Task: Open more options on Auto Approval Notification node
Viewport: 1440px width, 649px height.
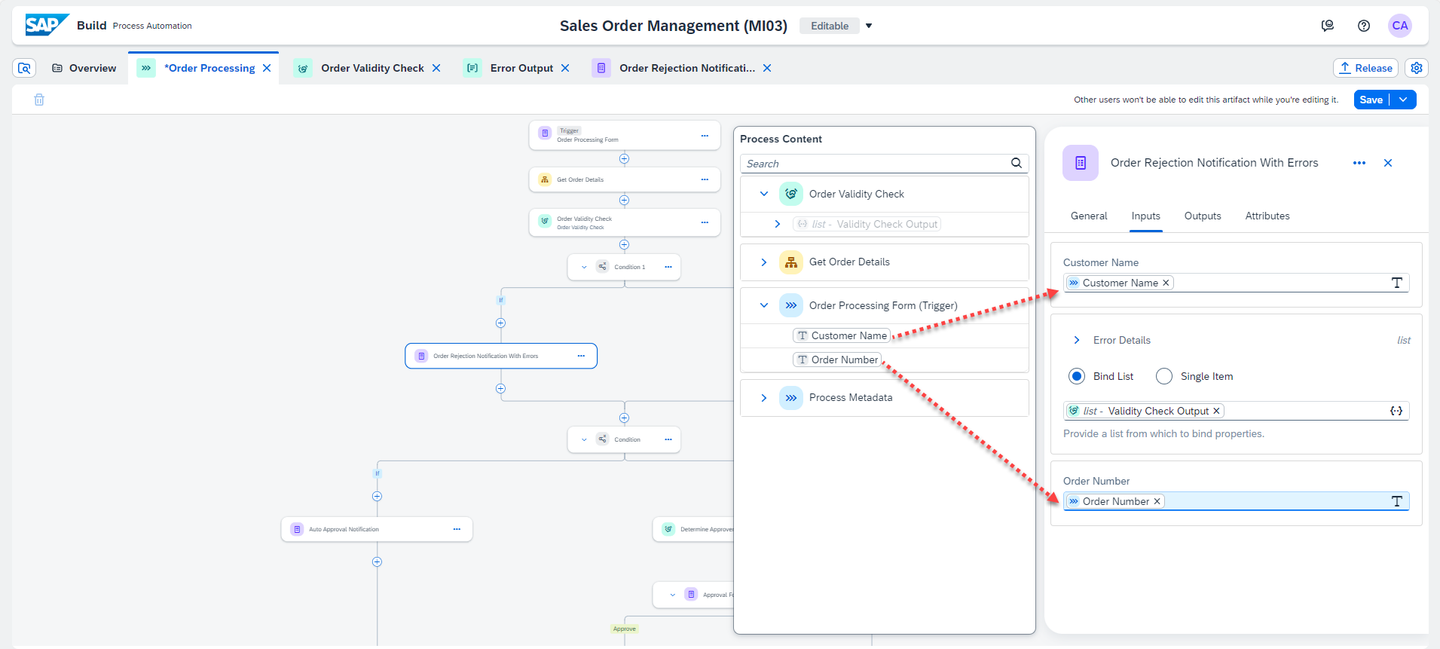Action: (456, 529)
